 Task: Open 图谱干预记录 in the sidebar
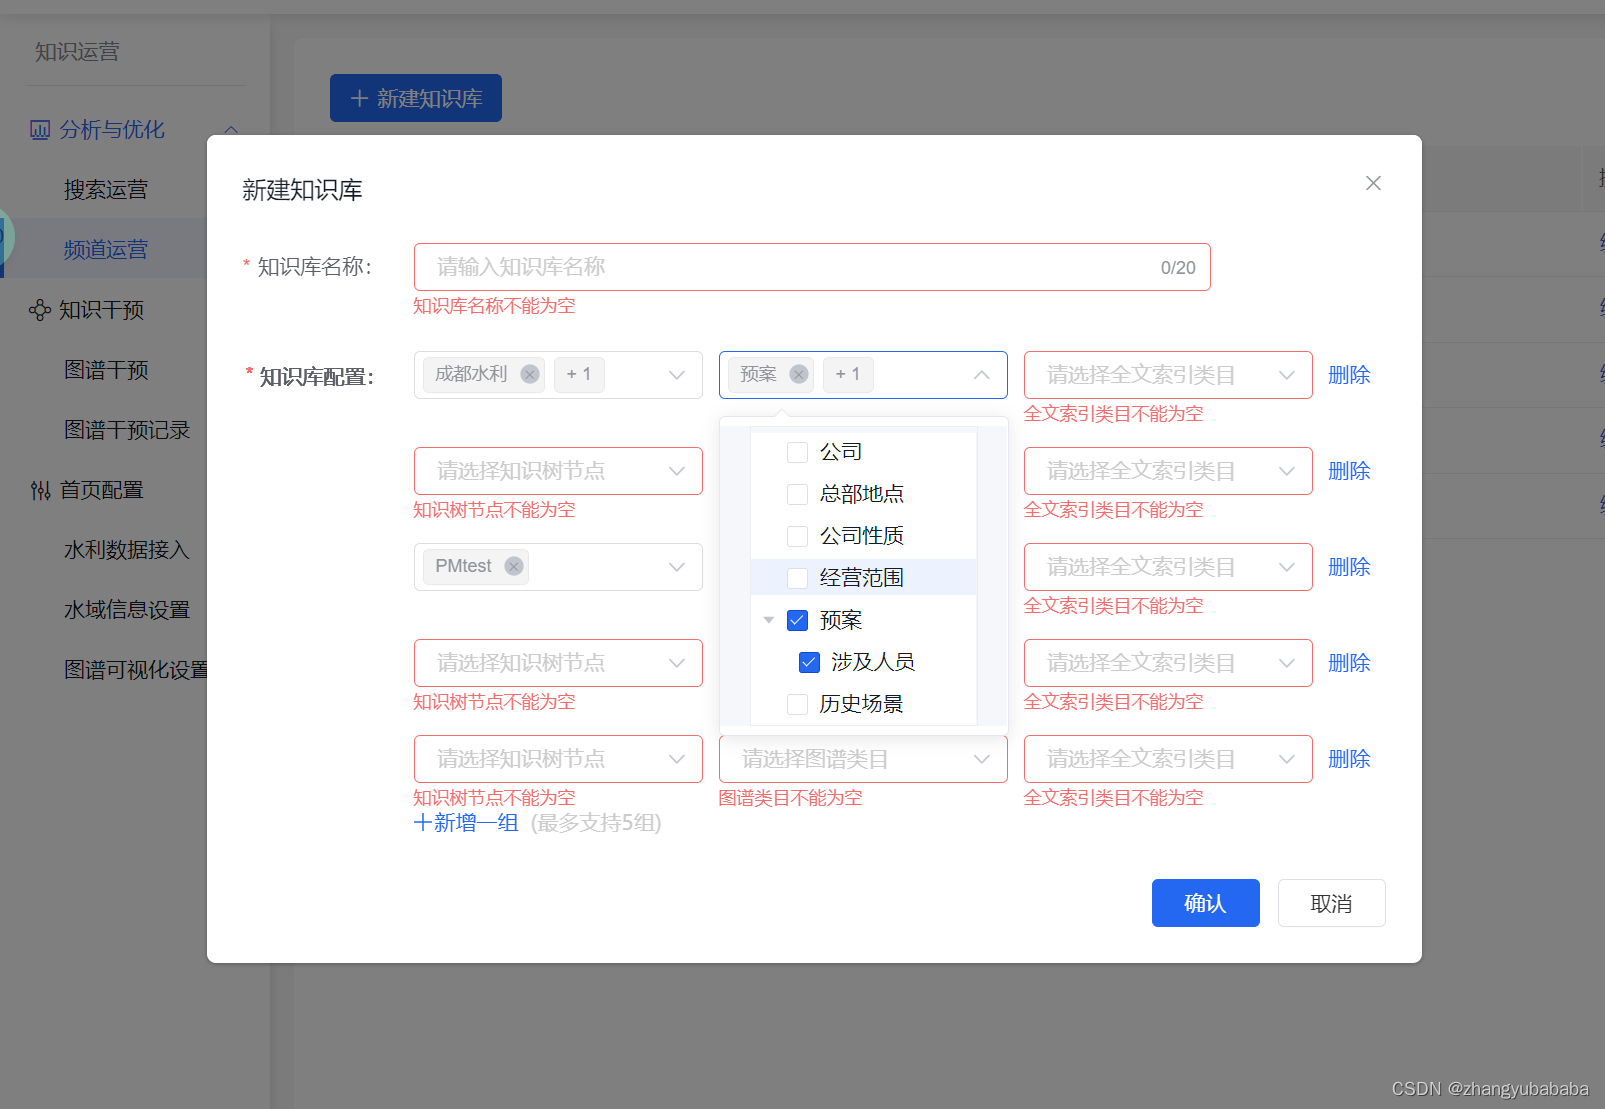127,430
